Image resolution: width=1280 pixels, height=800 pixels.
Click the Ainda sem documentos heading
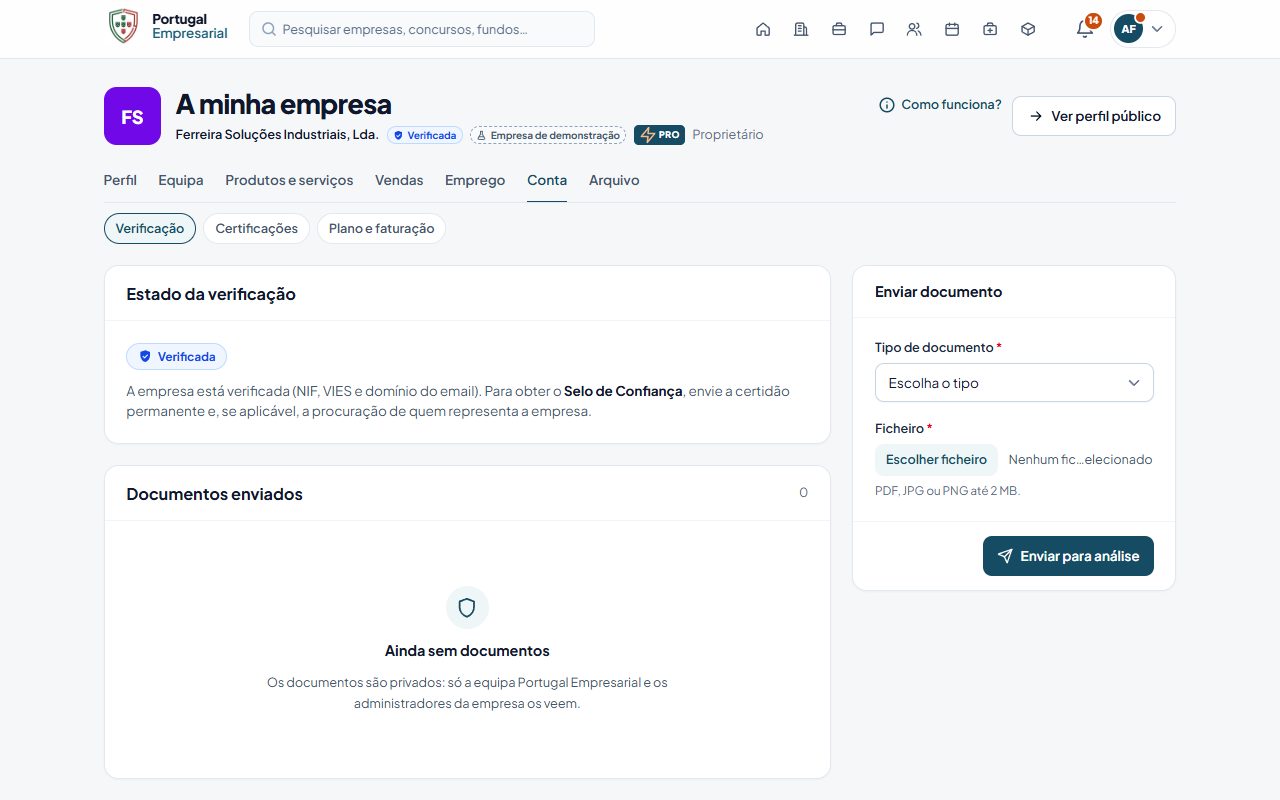coord(467,651)
